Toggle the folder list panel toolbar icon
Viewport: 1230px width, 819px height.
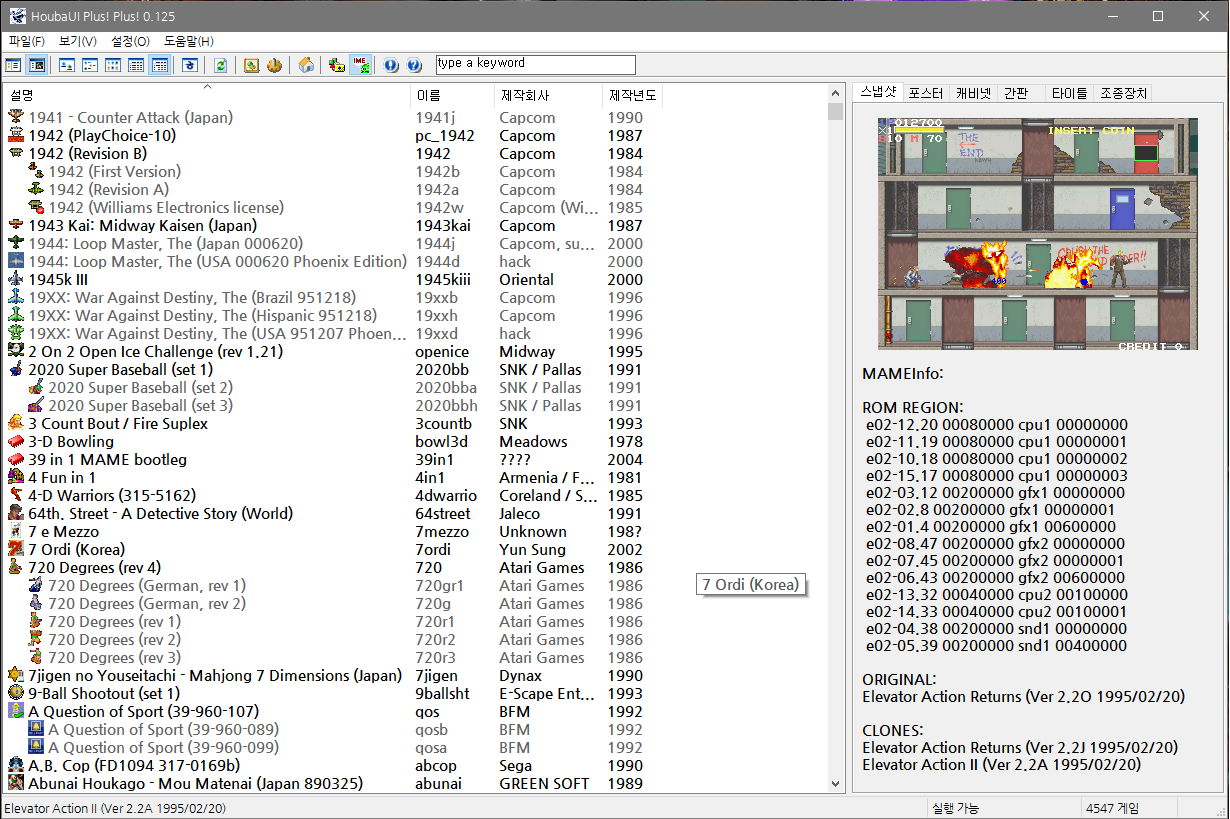tap(13, 65)
